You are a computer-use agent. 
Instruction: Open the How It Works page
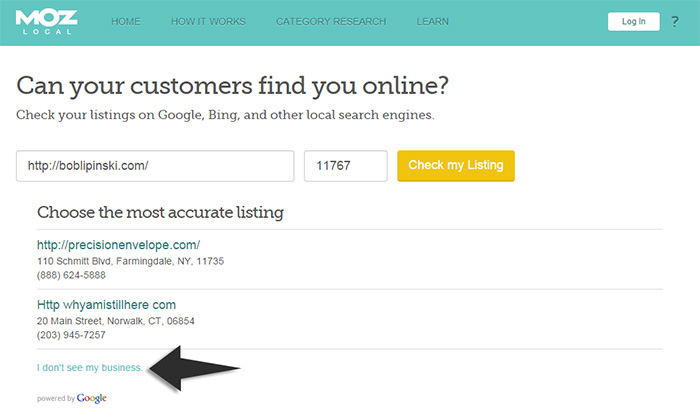coord(208,21)
